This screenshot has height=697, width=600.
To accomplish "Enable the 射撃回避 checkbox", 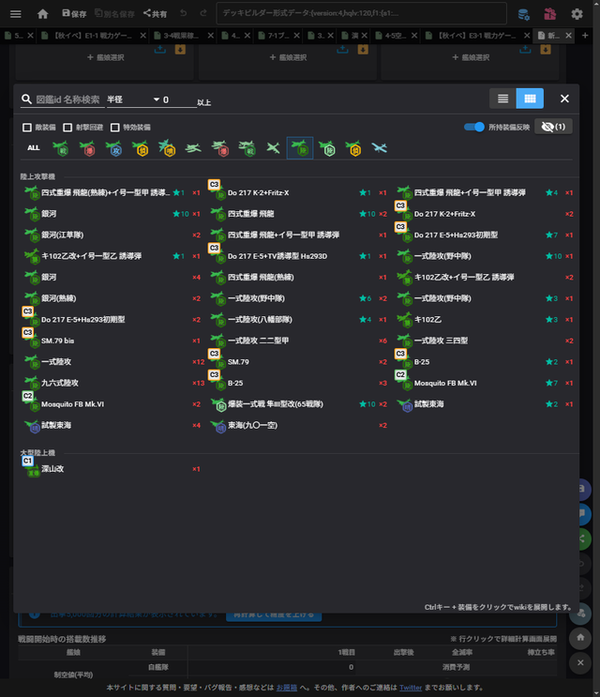I will (68, 128).
